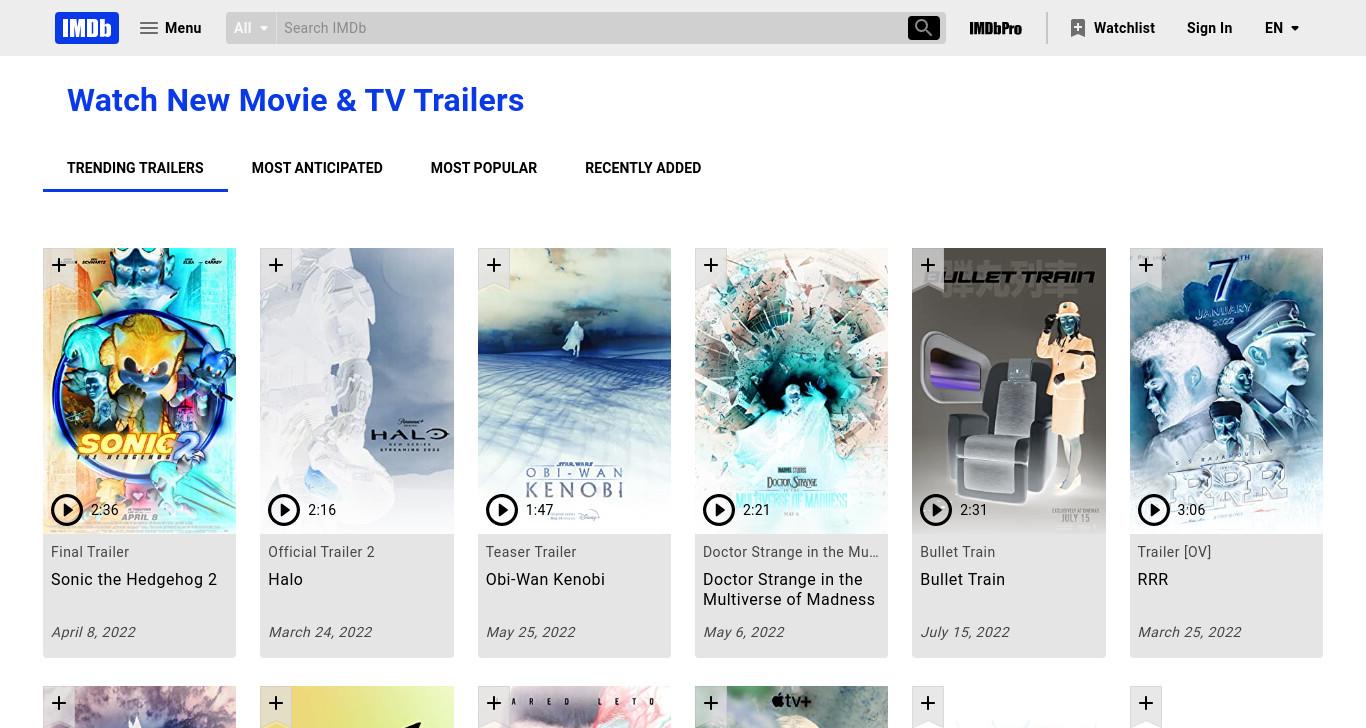Viewport: 1366px width, 728px height.
Task: Submit search with magnifier icon
Action: 923,28
